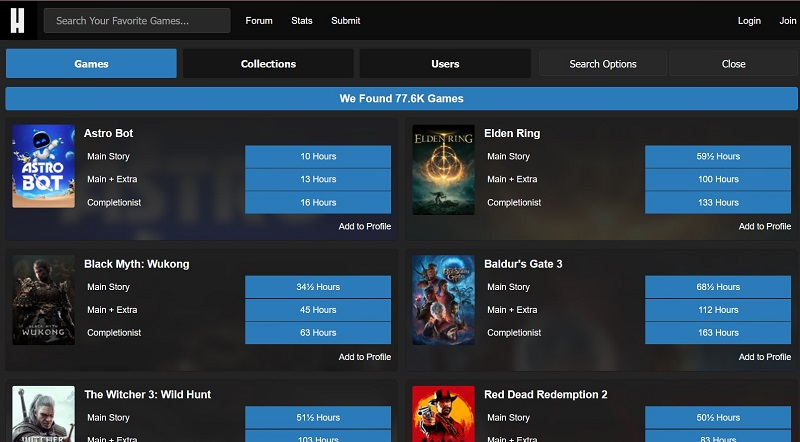This screenshot has width=800, height=442.
Task: Click the Login link
Action: (749, 21)
